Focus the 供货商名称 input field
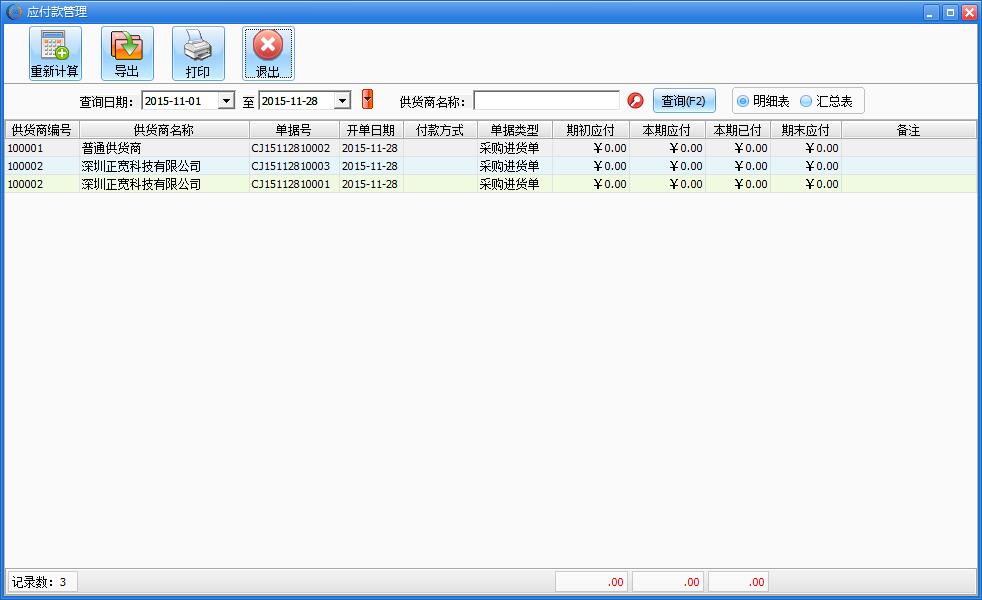Image resolution: width=982 pixels, height=600 pixels. click(x=546, y=100)
